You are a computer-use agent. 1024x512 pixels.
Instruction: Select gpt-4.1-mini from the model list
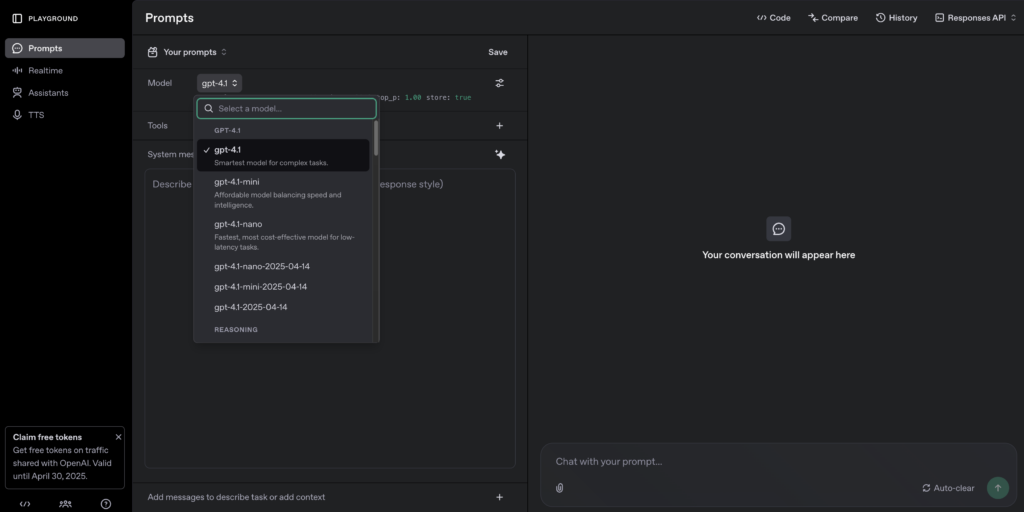(x=283, y=193)
